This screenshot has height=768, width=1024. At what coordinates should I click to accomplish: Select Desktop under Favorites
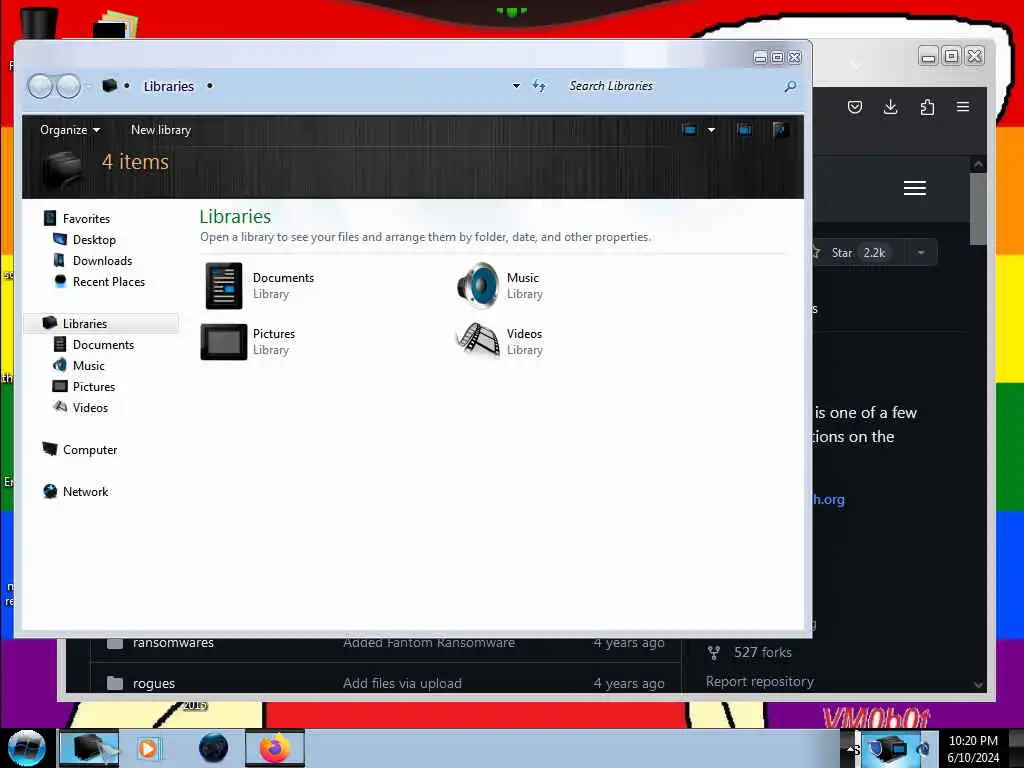click(x=94, y=240)
